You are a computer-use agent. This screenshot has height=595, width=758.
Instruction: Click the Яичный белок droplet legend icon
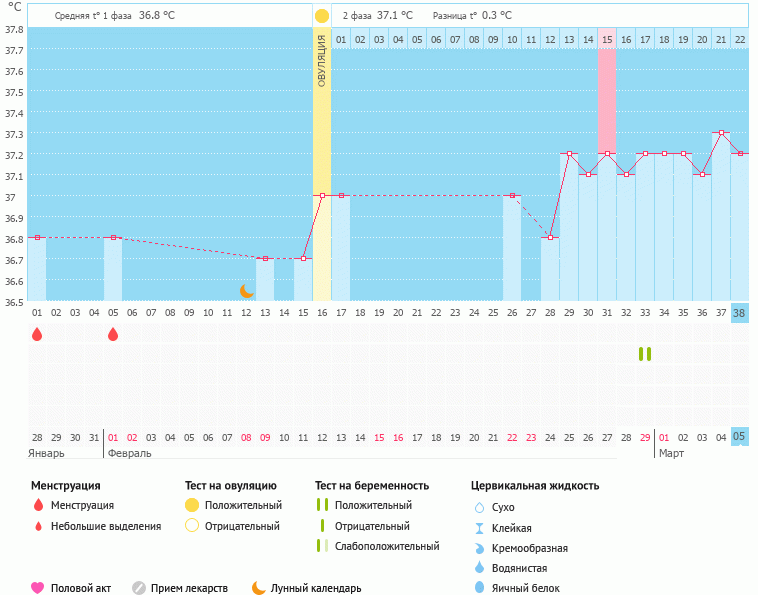pos(479,588)
